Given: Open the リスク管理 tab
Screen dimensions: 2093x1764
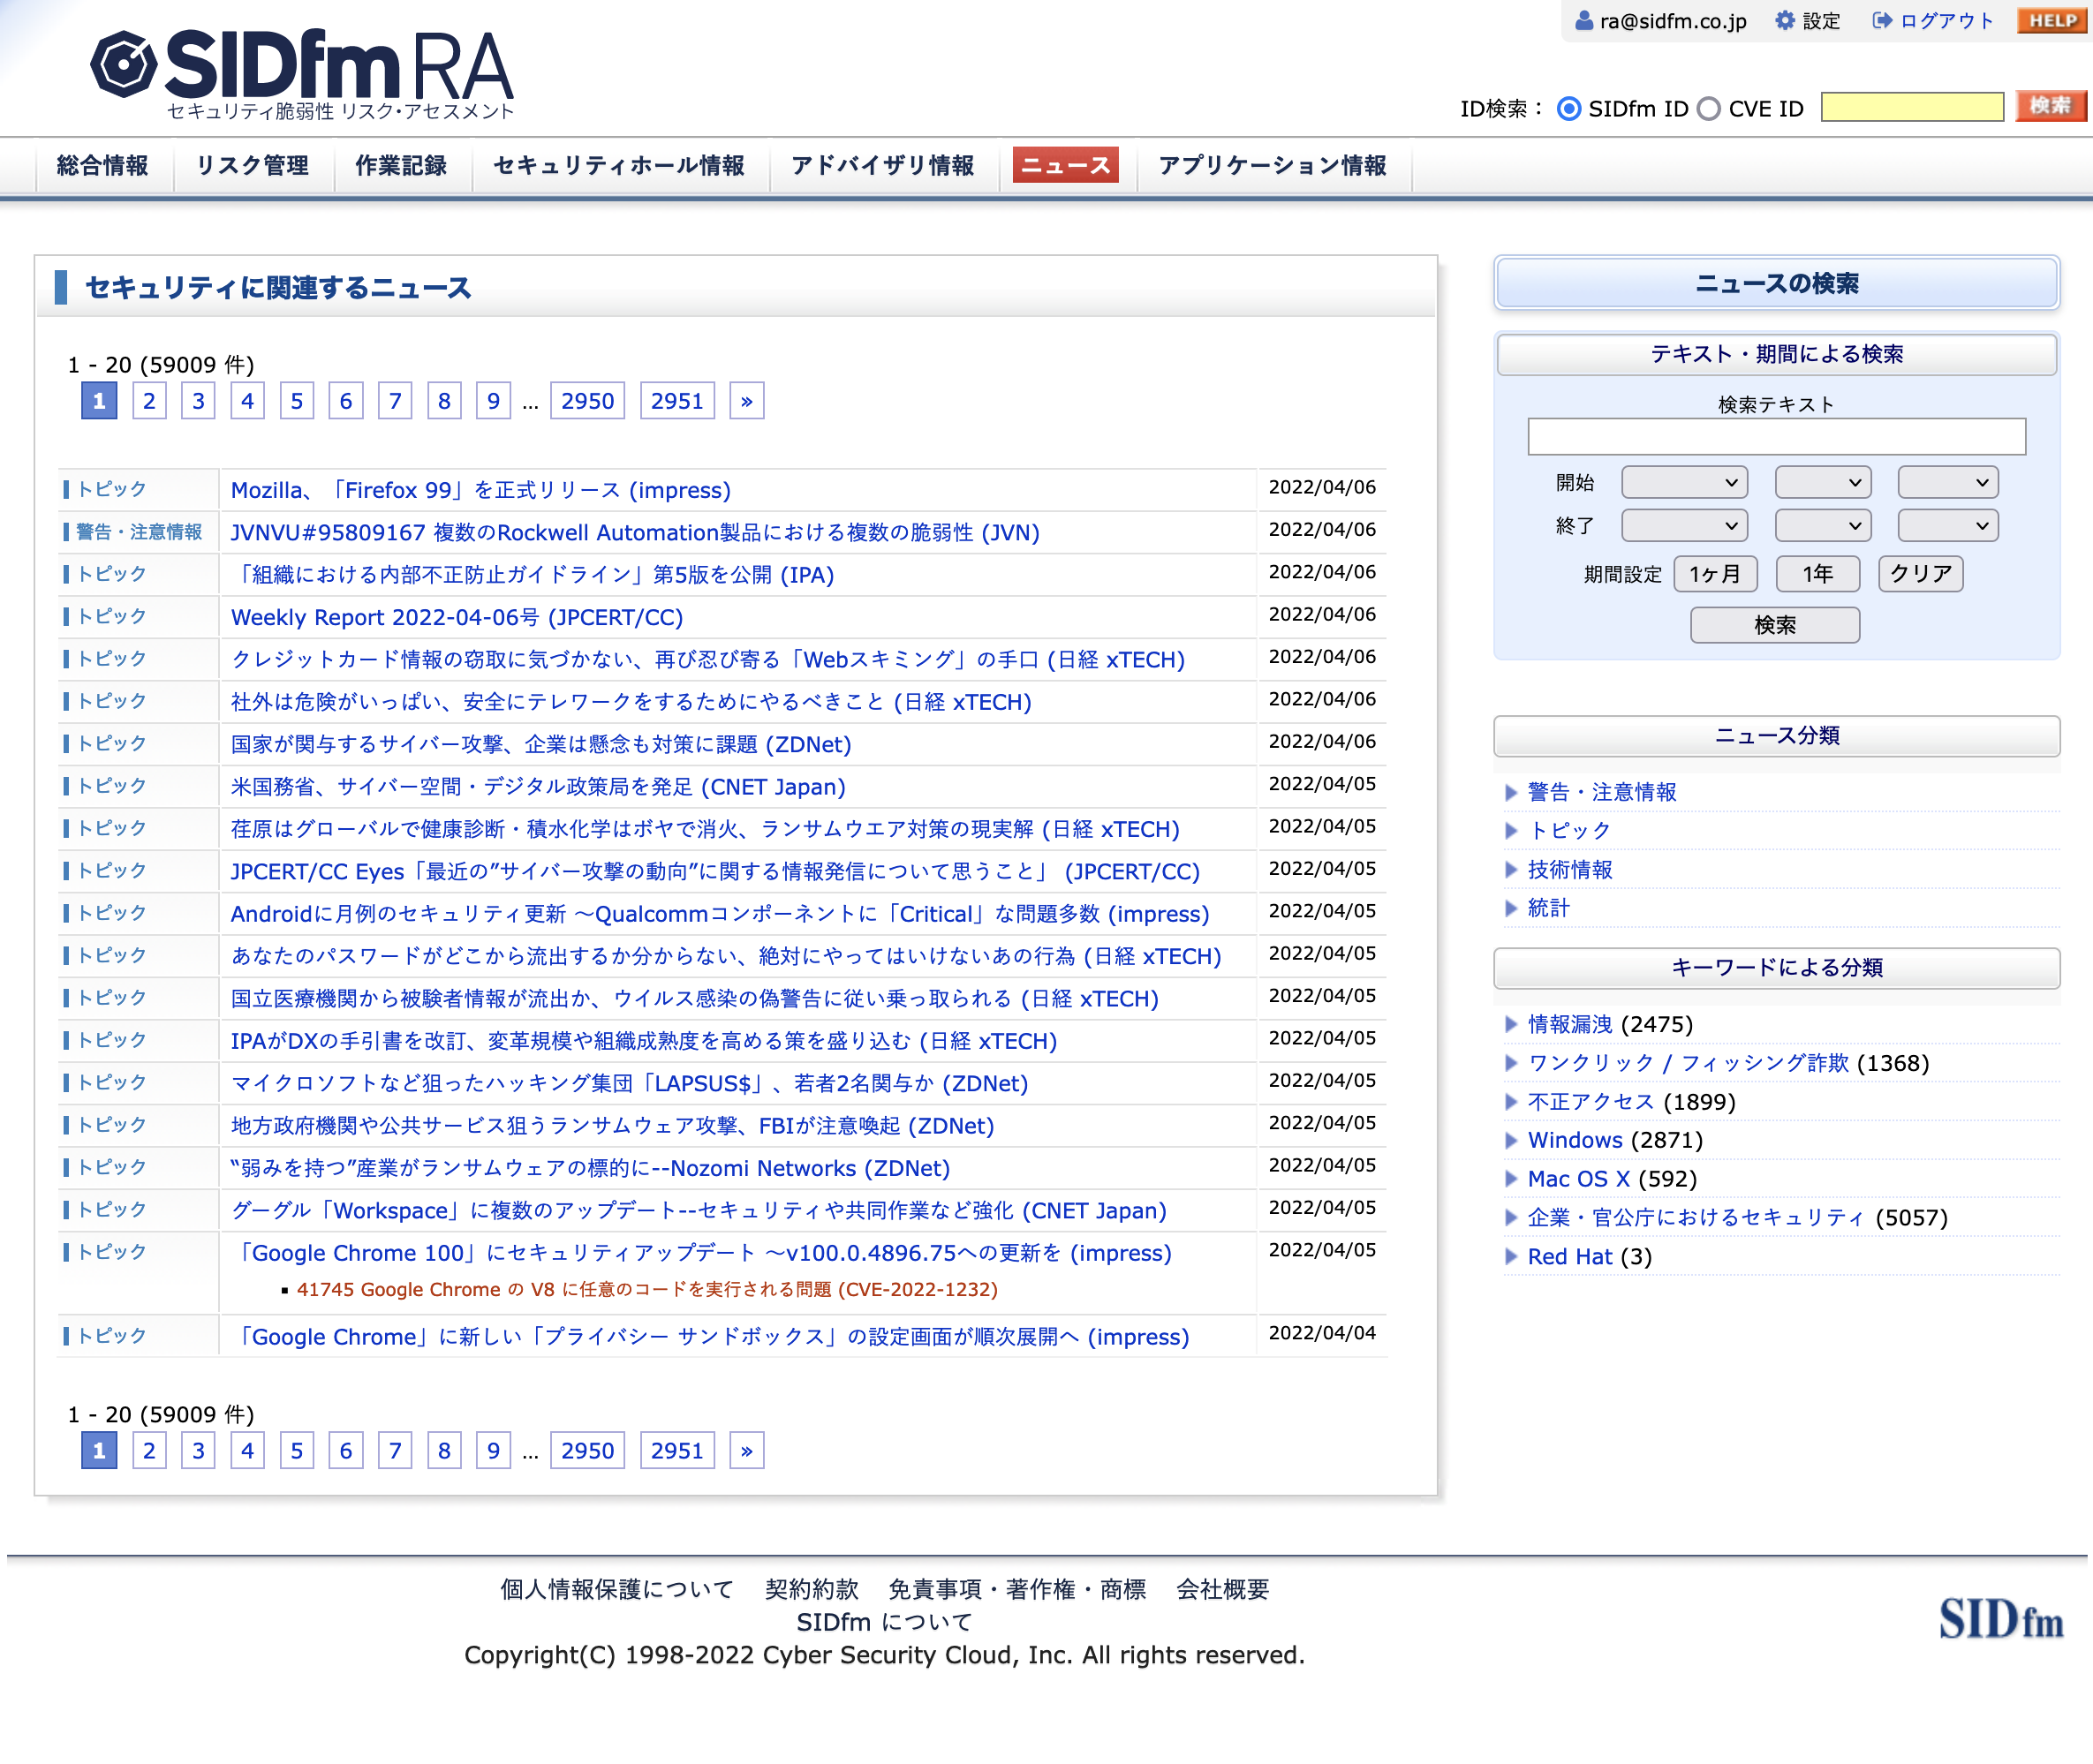Looking at the screenshot, I should click(x=253, y=166).
